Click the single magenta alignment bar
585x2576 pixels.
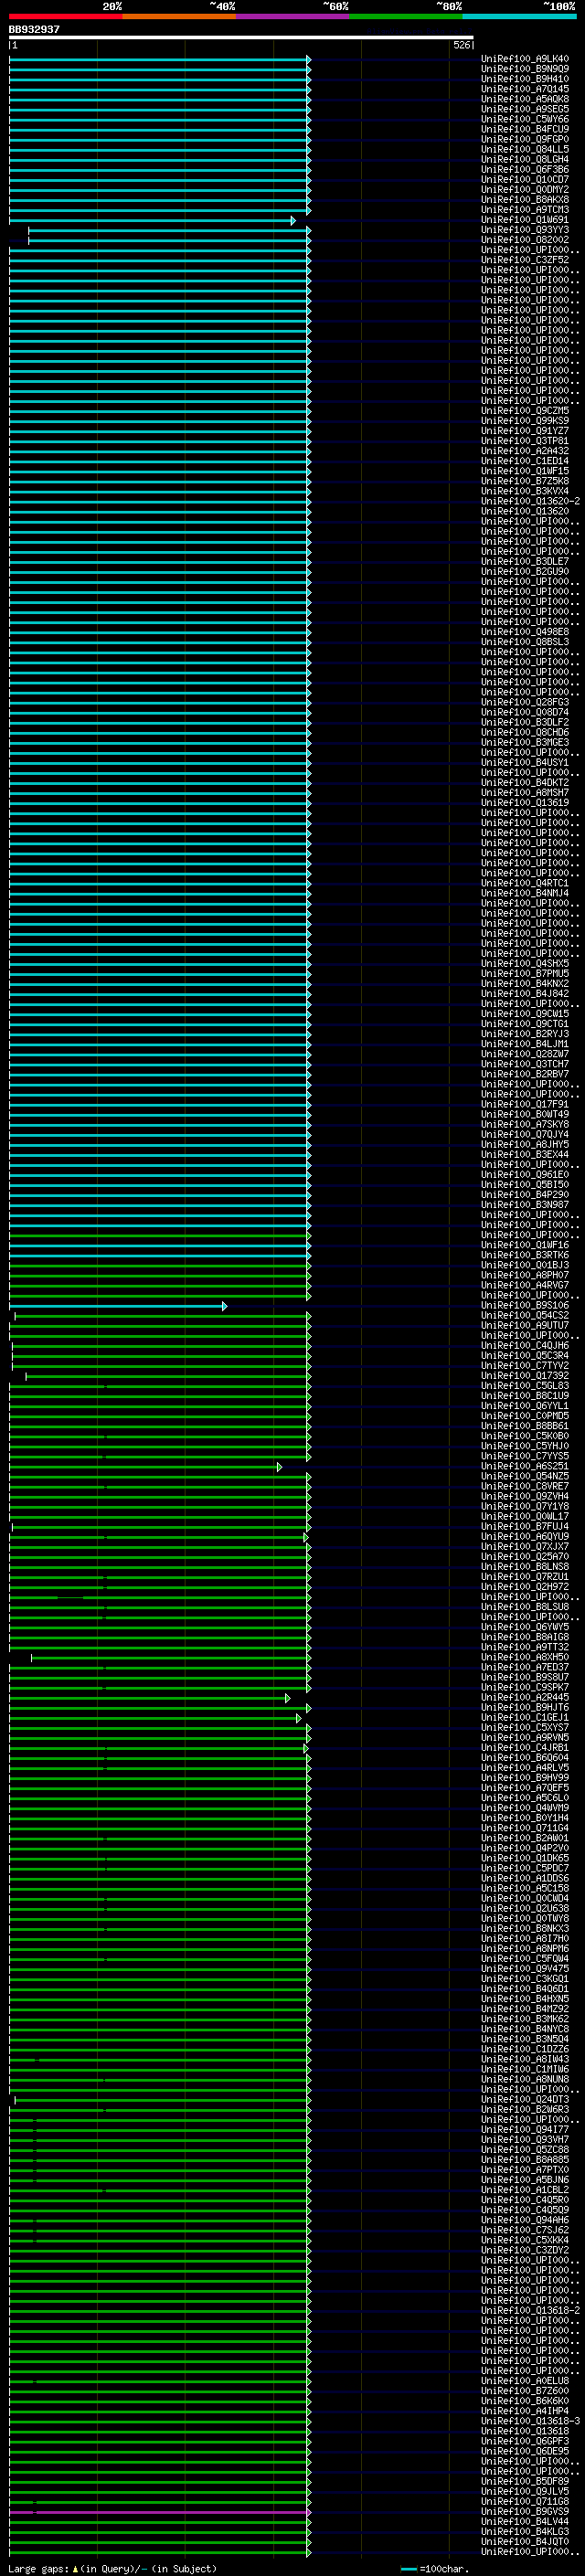coord(160,2512)
